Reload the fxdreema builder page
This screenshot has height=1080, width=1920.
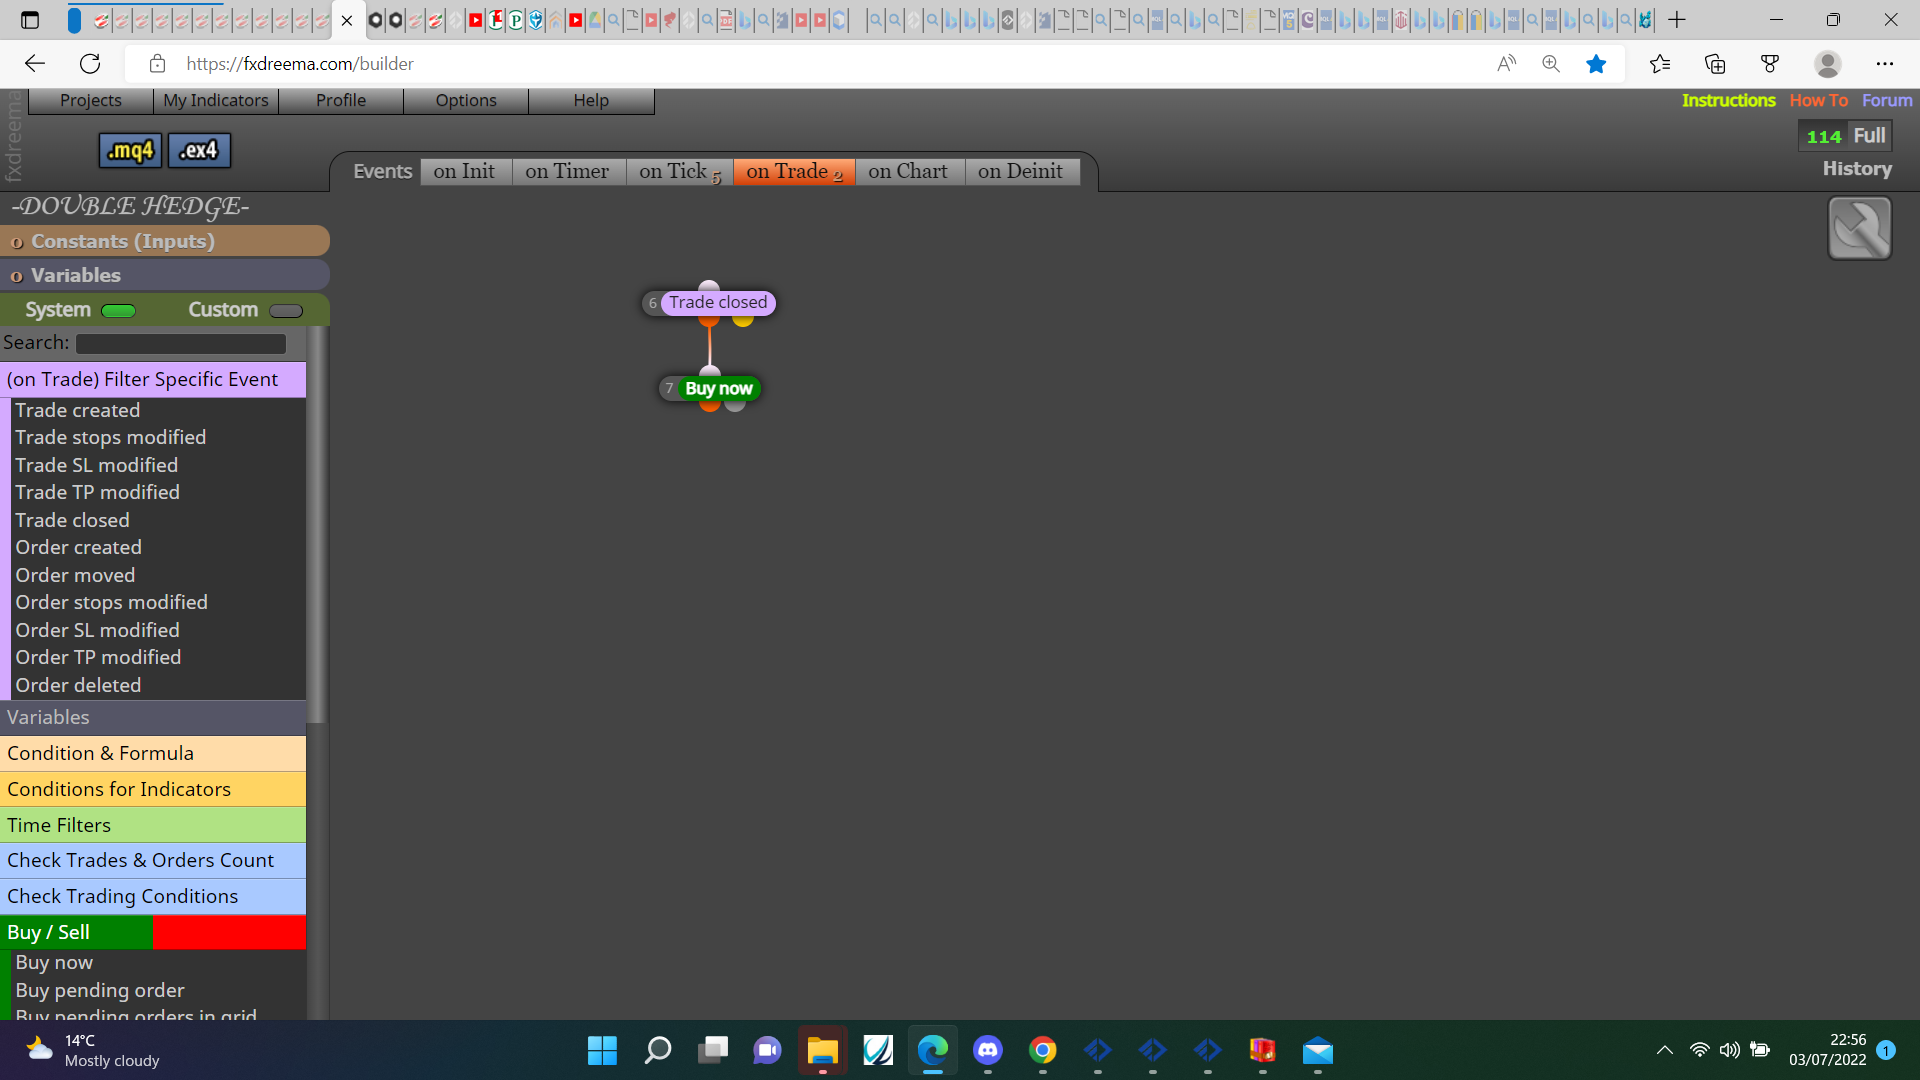click(x=90, y=64)
